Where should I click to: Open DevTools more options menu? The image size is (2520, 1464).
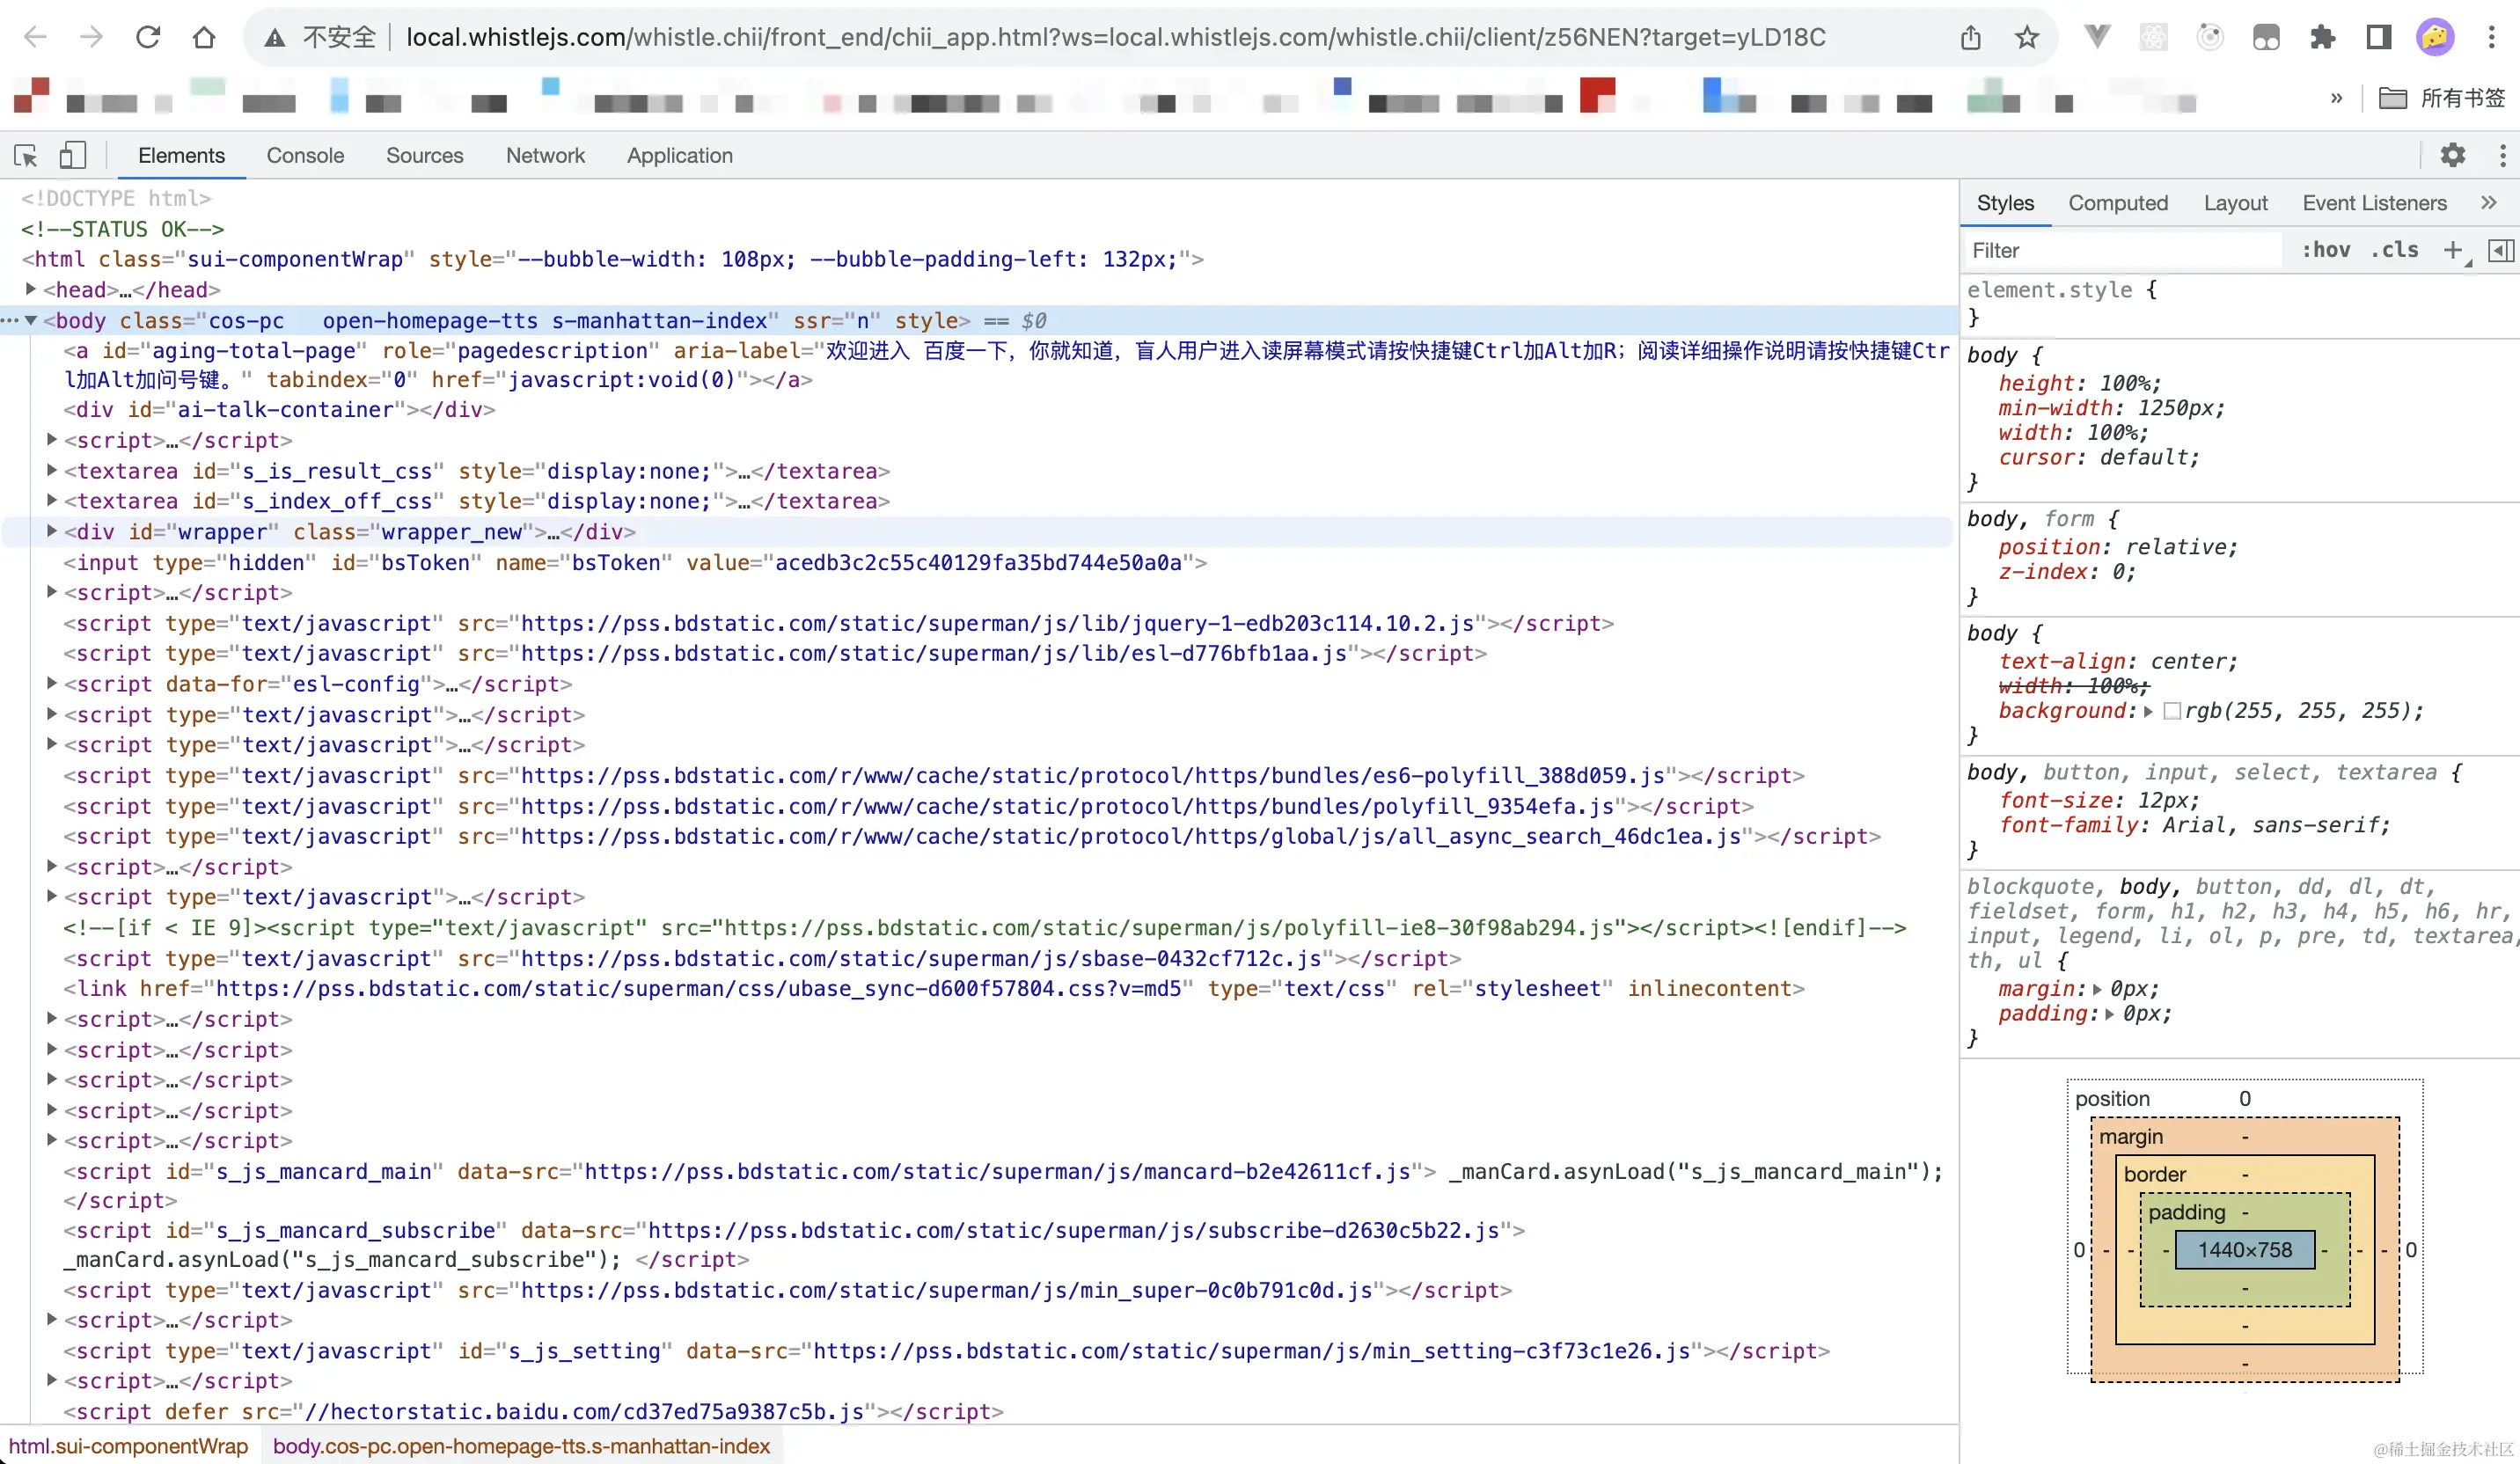point(2503,155)
